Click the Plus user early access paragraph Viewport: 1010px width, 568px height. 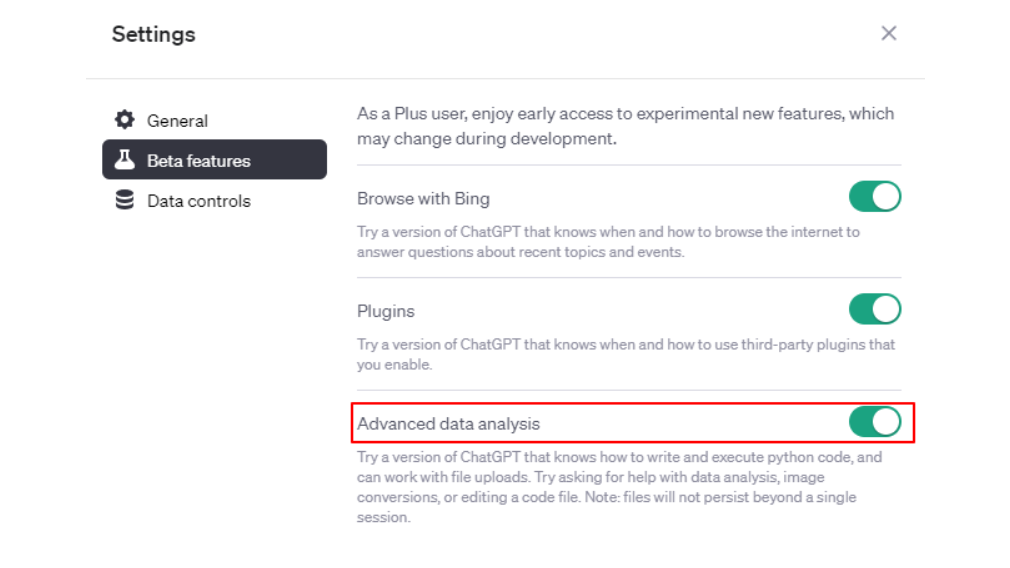coord(625,126)
